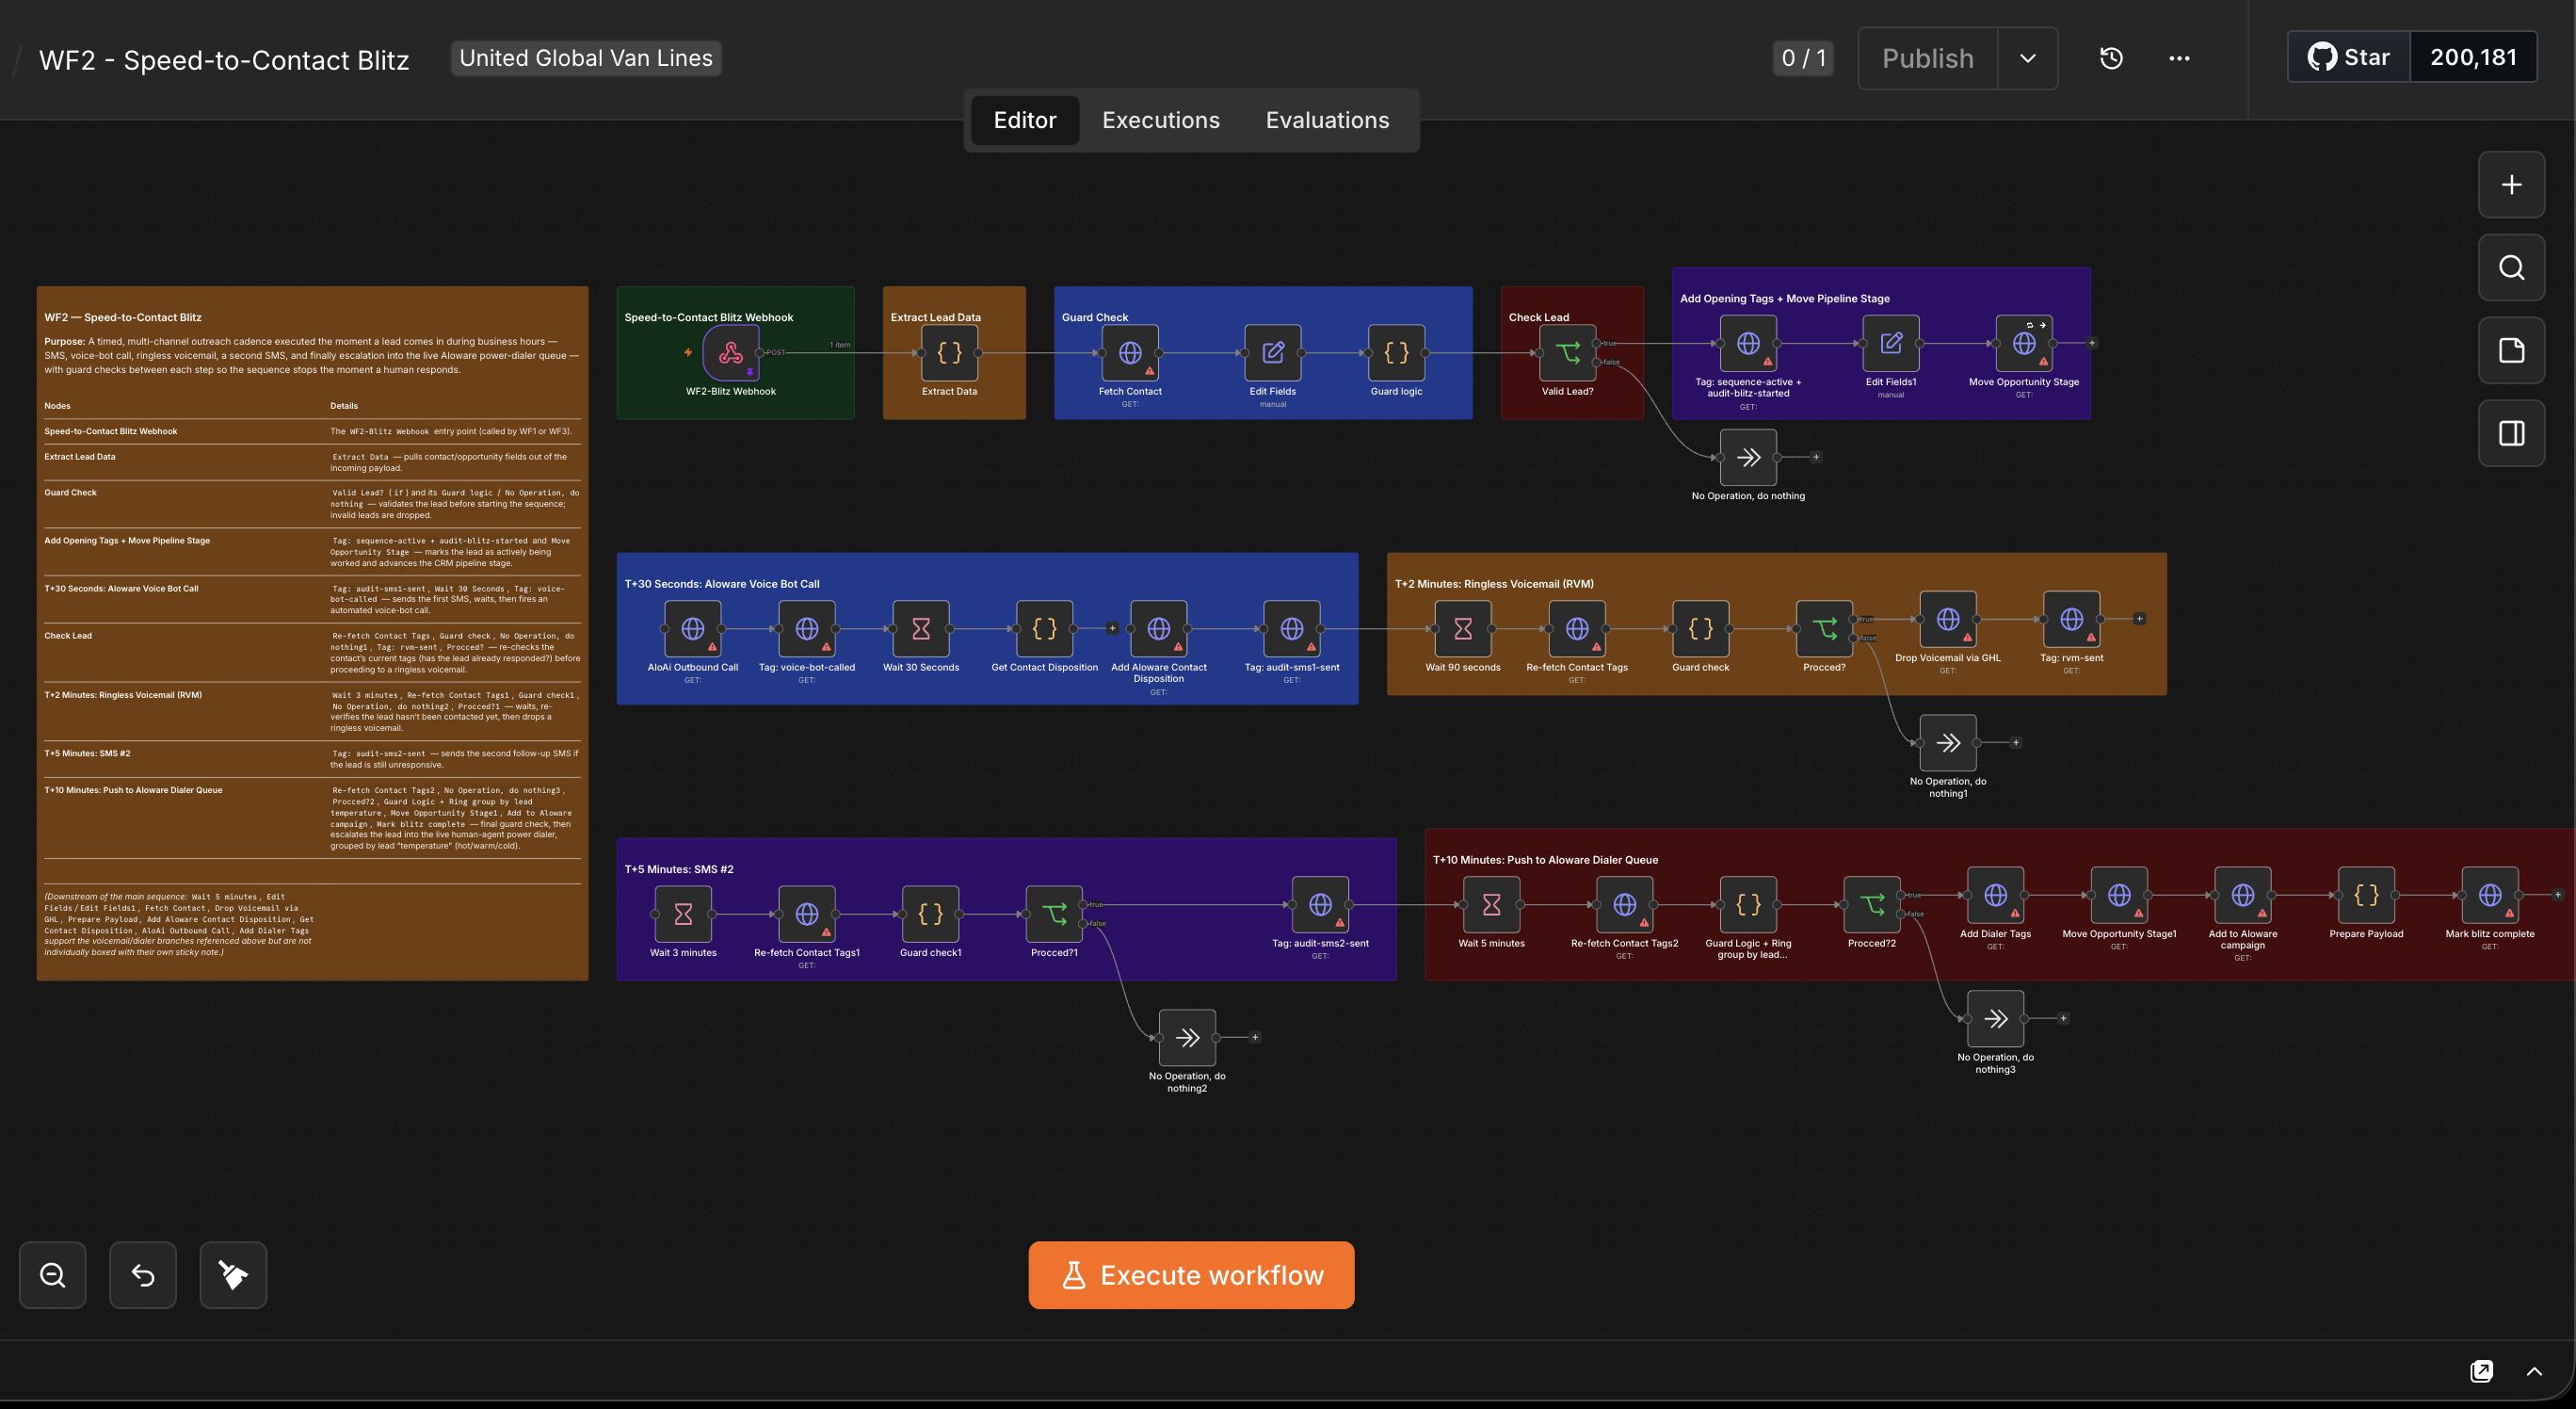
Task: Select the Wait 5 minutes node
Action: (x=1491, y=905)
